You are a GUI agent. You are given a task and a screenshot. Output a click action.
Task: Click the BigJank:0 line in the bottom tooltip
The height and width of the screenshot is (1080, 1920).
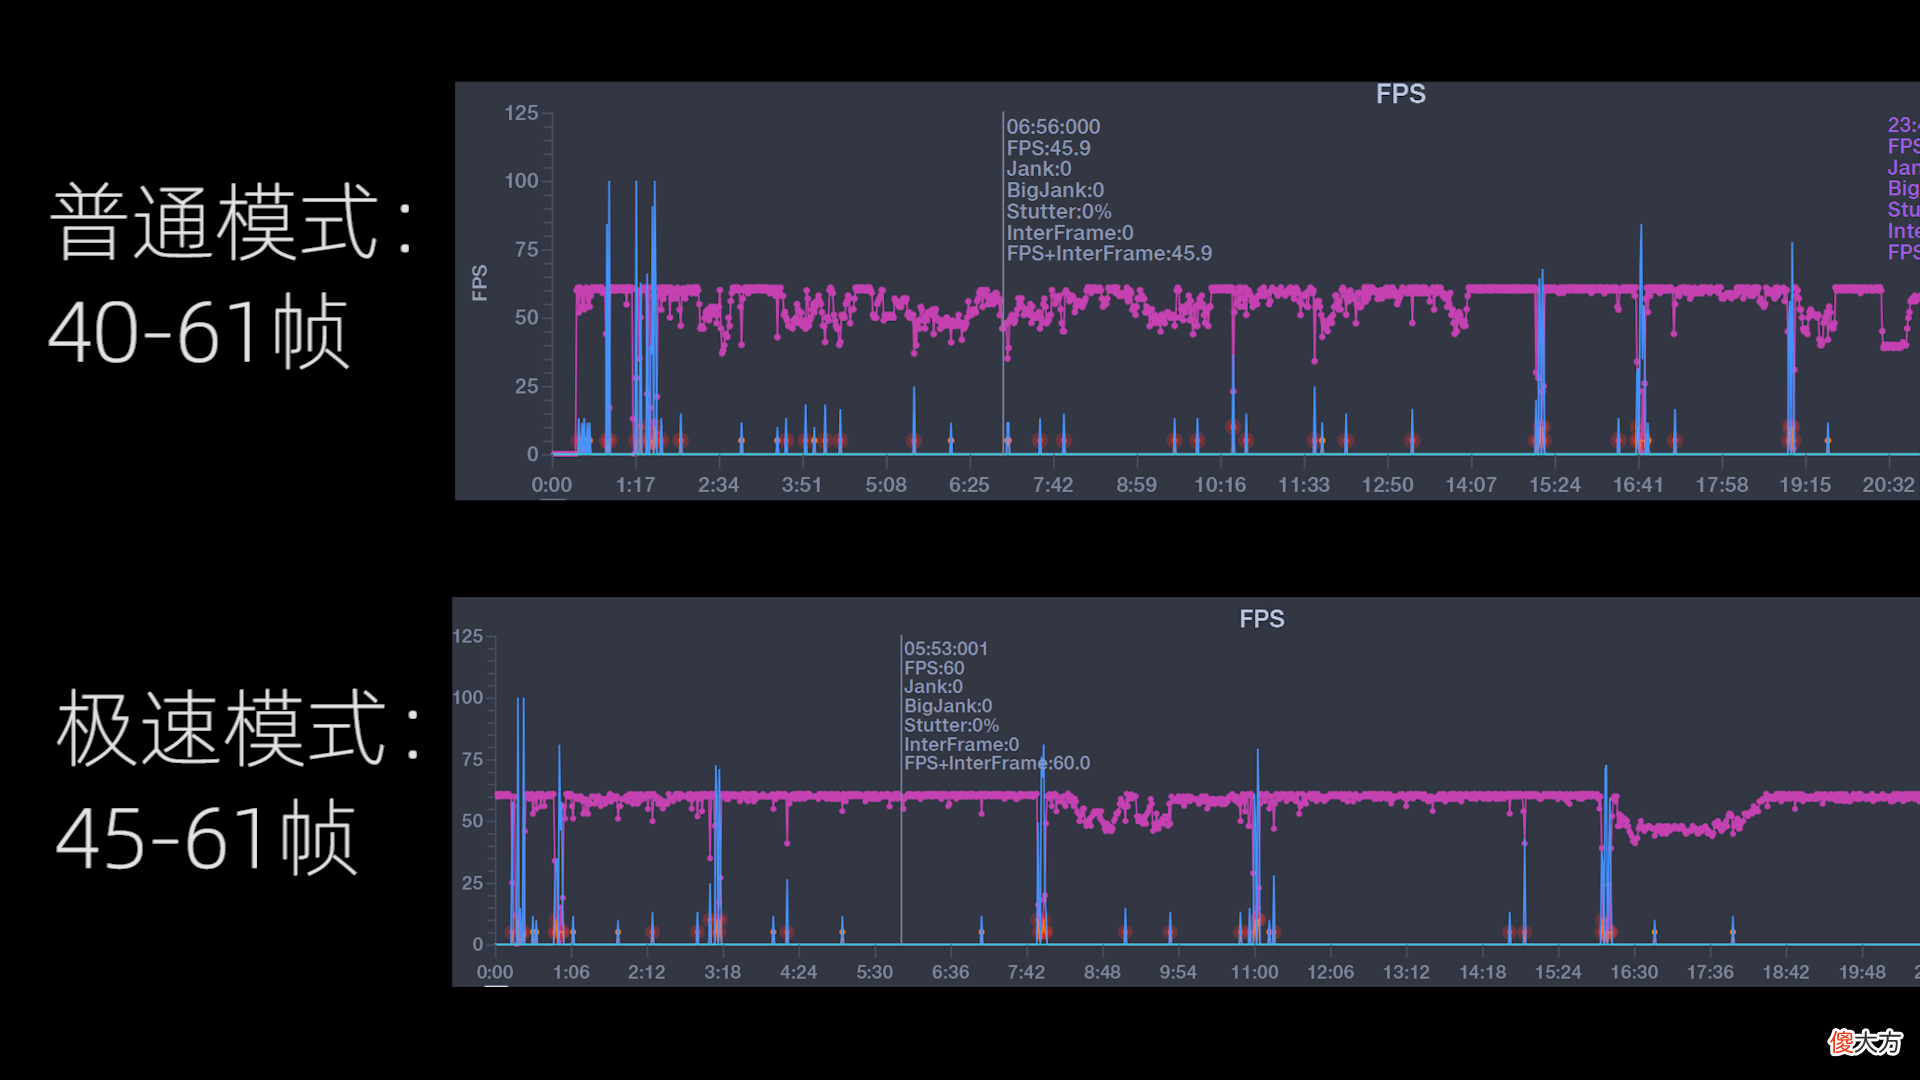click(x=948, y=706)
